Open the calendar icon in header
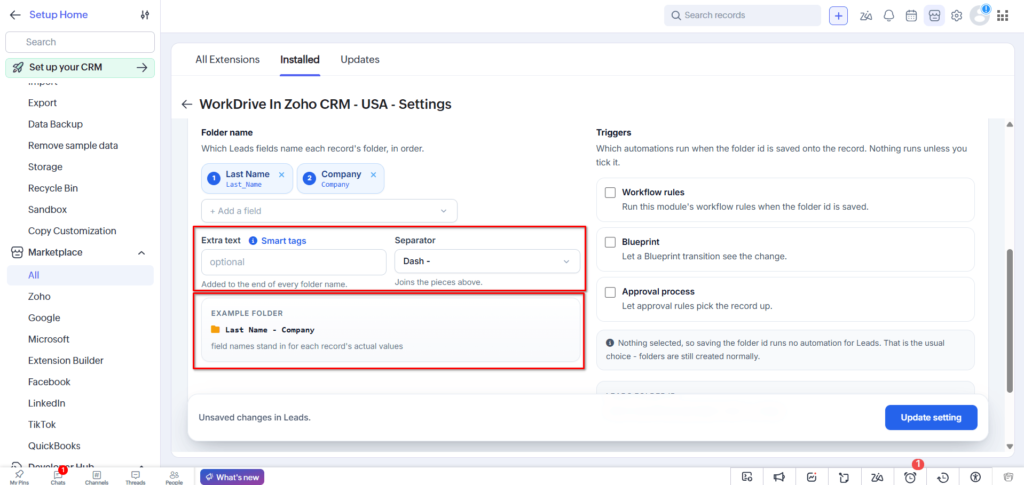Viewport: 1024px width, 485px height. pyautogui.click(x=911, y=16)
